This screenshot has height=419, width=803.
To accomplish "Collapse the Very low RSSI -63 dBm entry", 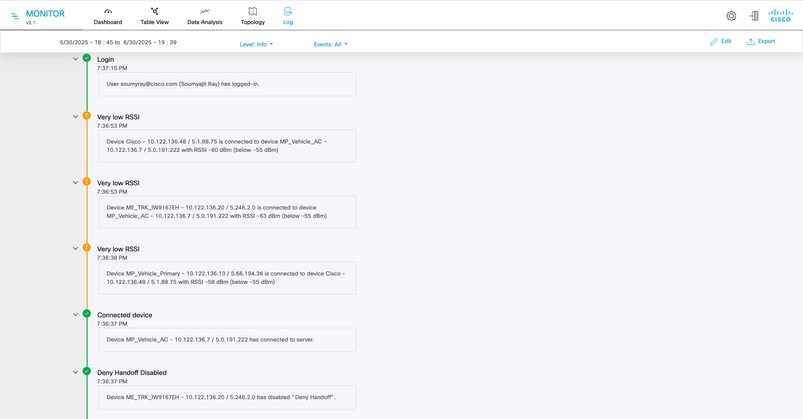I will (x=75, y=182).
